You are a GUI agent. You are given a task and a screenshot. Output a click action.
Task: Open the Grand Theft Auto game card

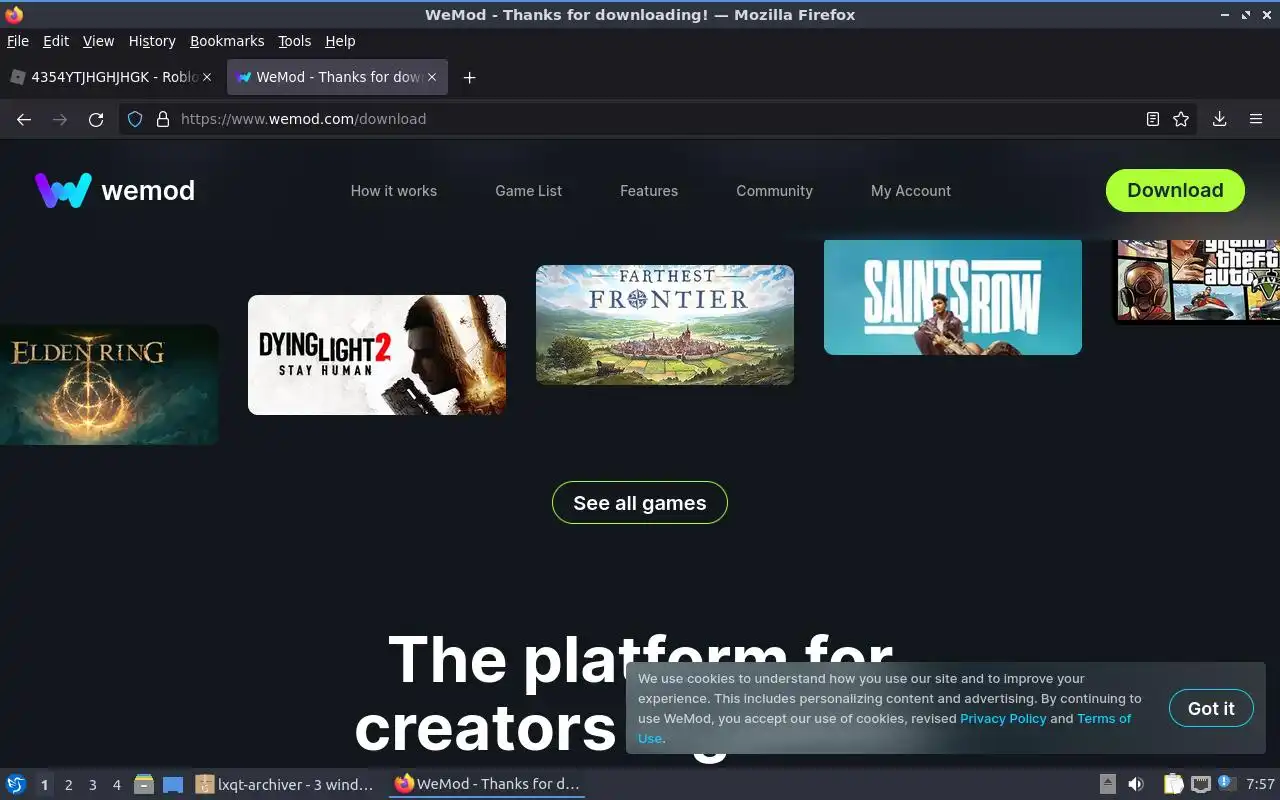pyautogui.click(x=1197, y=282)
